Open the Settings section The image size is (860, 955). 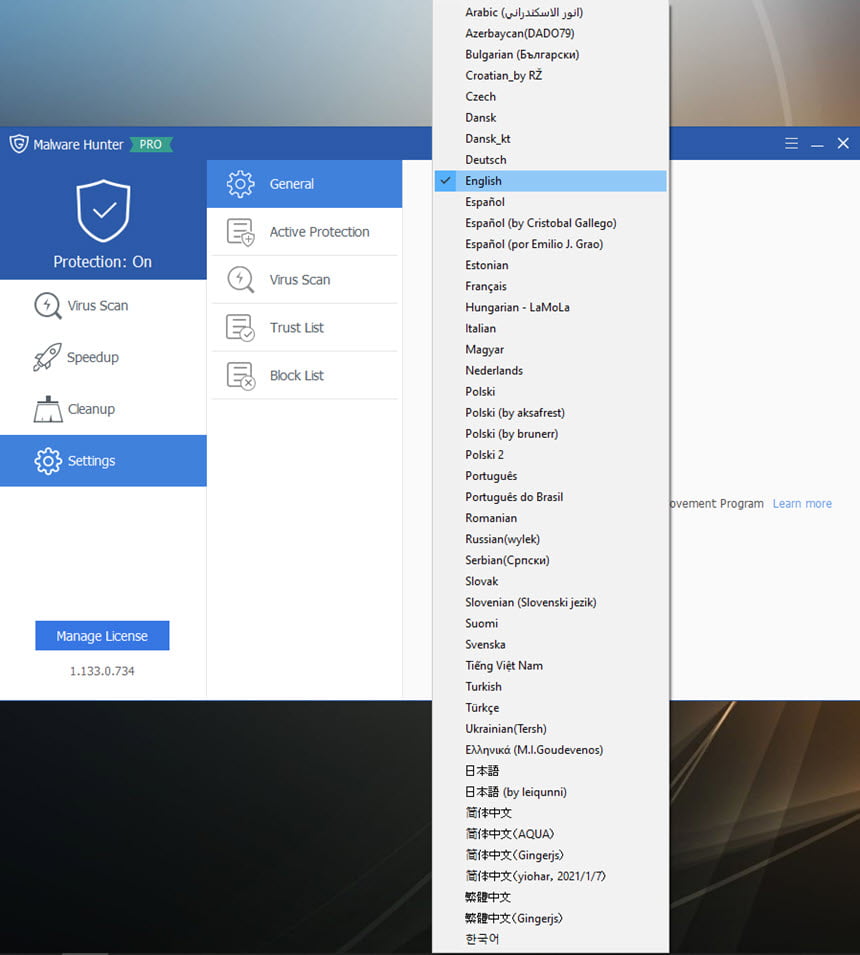pos(104,461)
